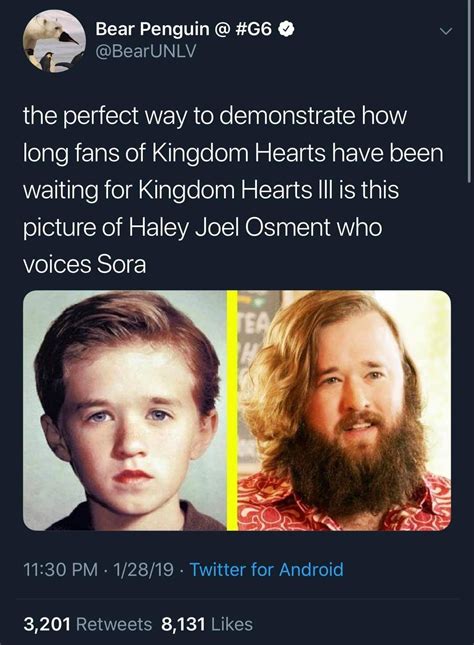This screenshot has width=474, height=645.
Task: Click the word Likes beside 8,131
Action: 232,624
